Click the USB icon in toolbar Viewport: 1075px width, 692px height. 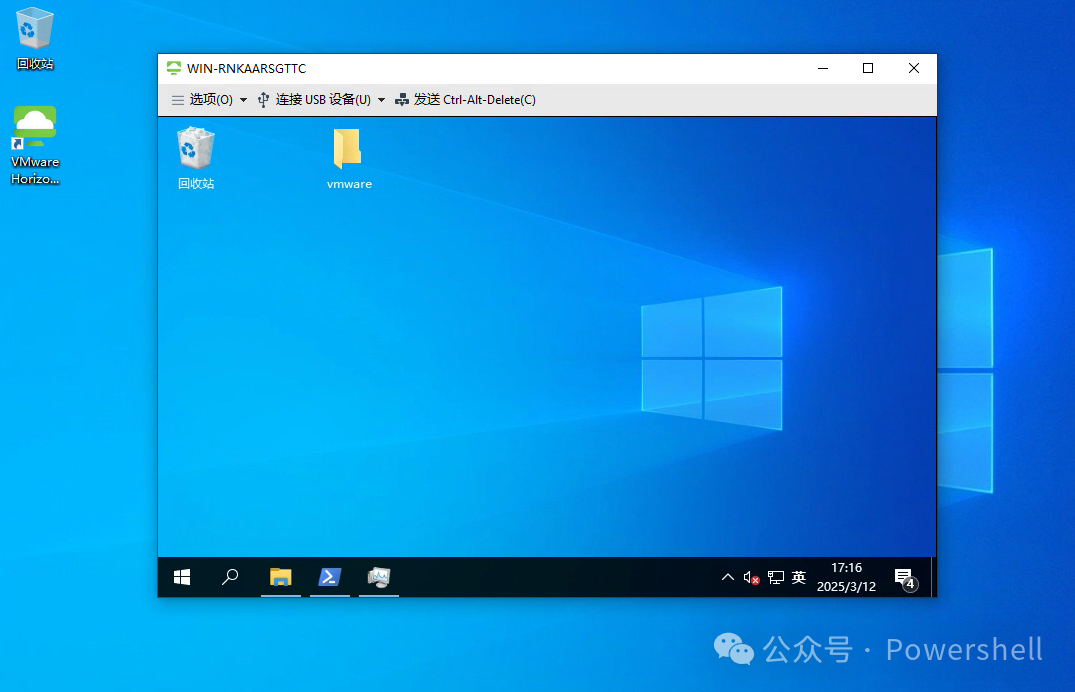point(263,100)
